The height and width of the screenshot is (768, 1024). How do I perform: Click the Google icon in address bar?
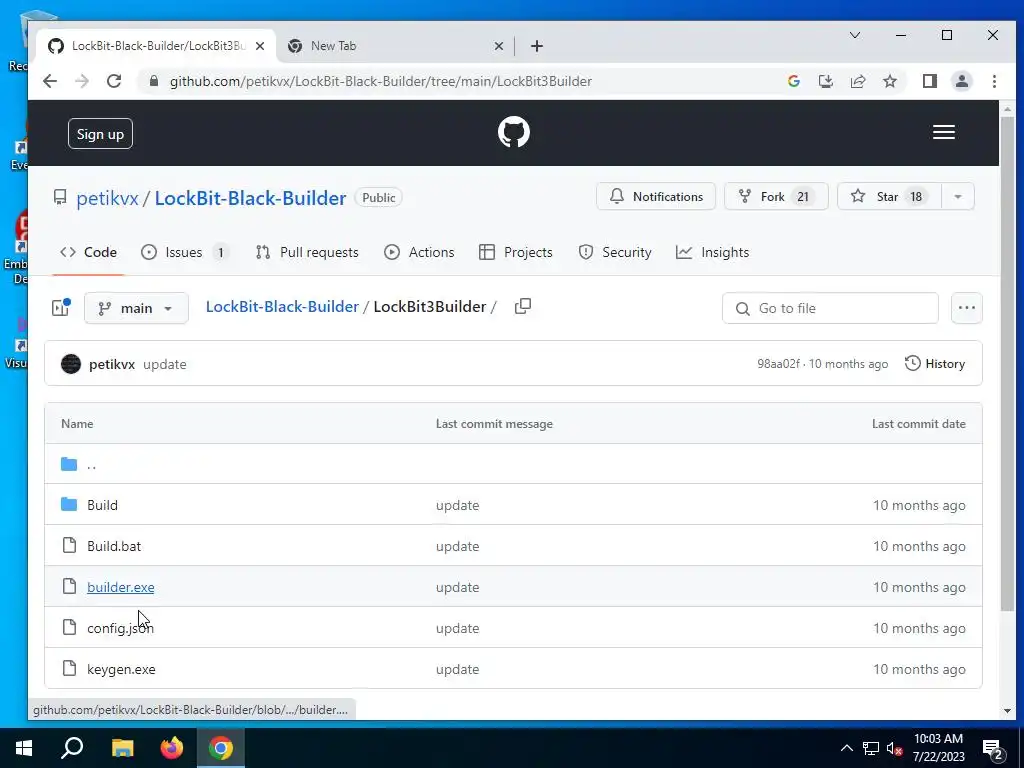pos(794,81)
